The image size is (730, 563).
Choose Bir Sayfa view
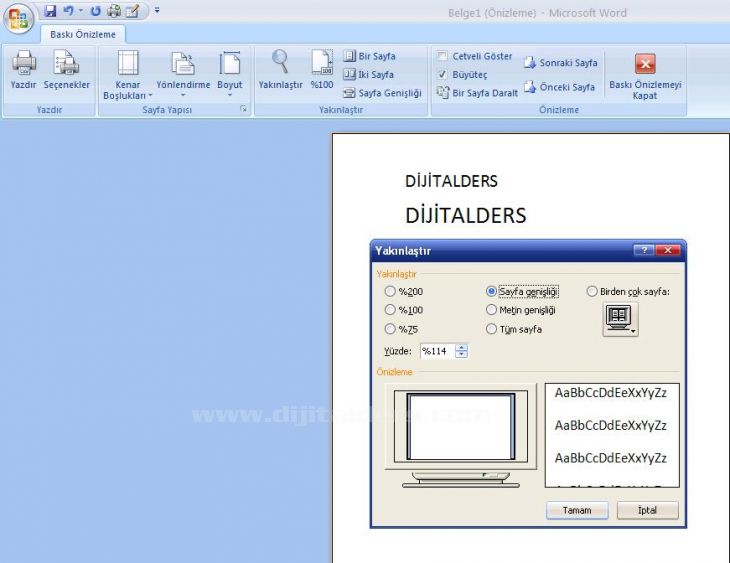point(370,56)
